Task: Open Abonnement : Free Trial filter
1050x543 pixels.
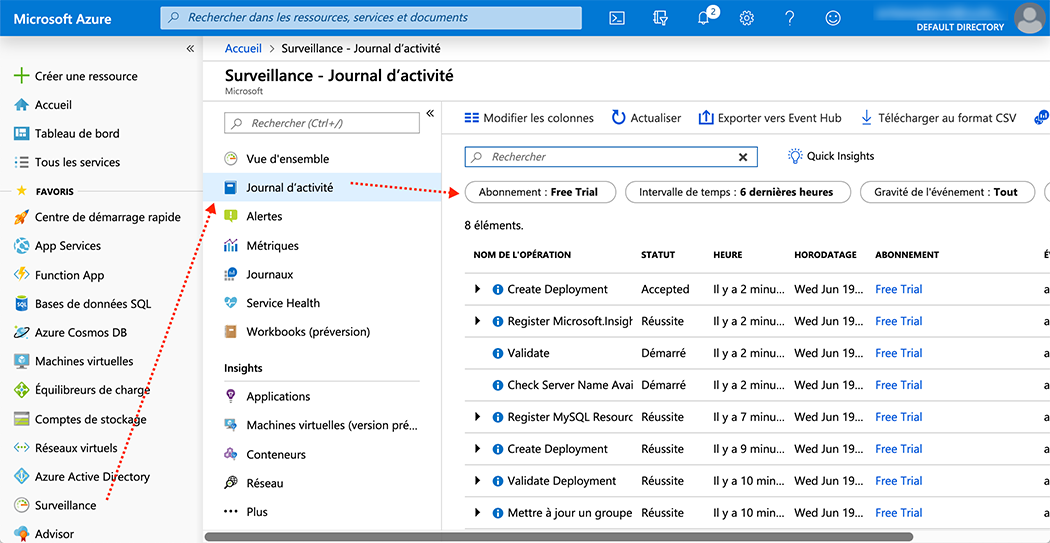Action: click(540, 192)
